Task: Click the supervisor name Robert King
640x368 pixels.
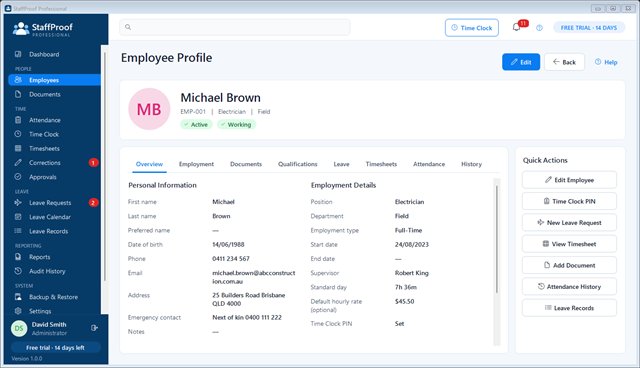Action: [411, 273]
